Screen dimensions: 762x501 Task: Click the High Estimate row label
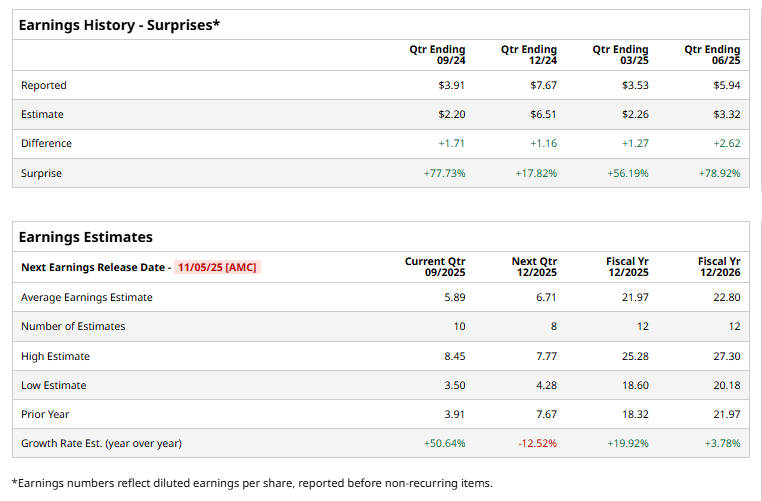pos(55,356)
